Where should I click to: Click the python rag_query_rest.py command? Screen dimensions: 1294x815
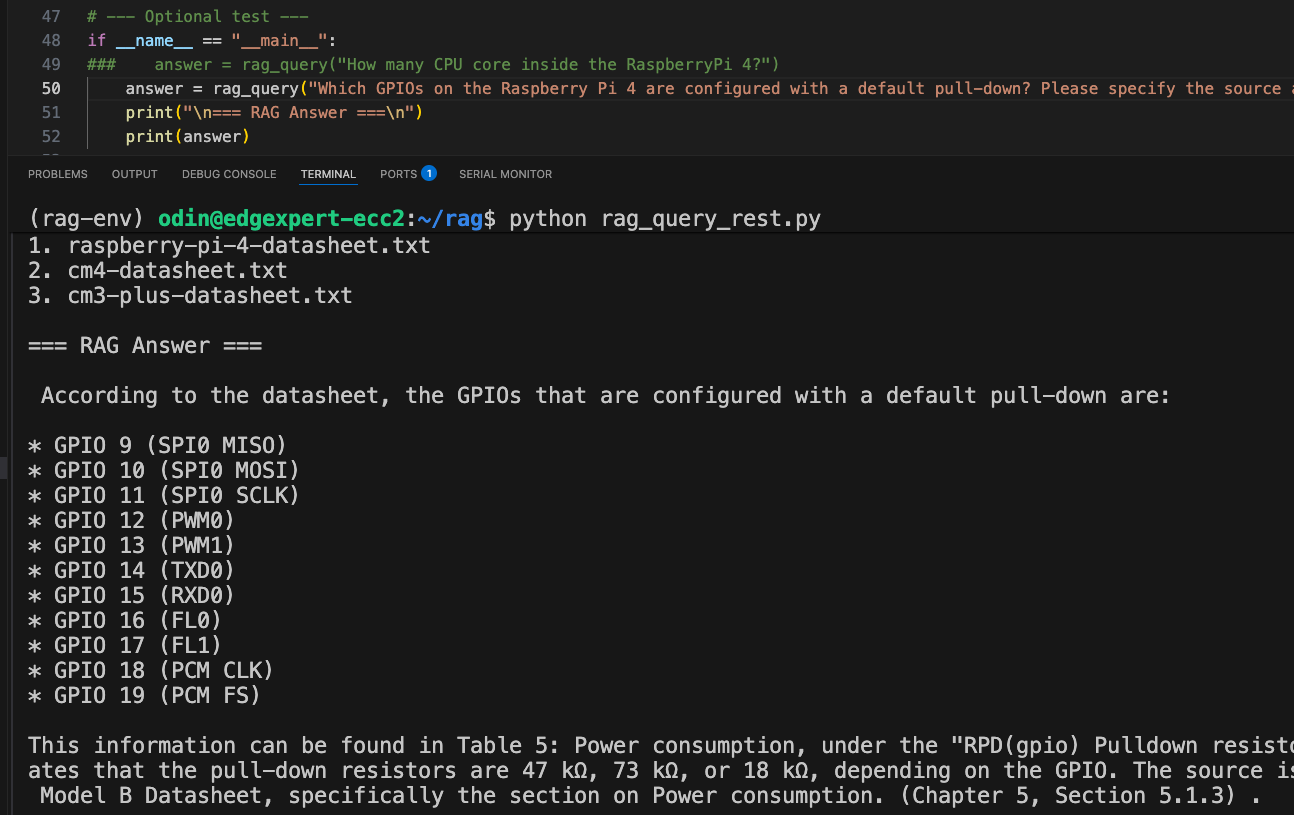click(x=664, y=219)
